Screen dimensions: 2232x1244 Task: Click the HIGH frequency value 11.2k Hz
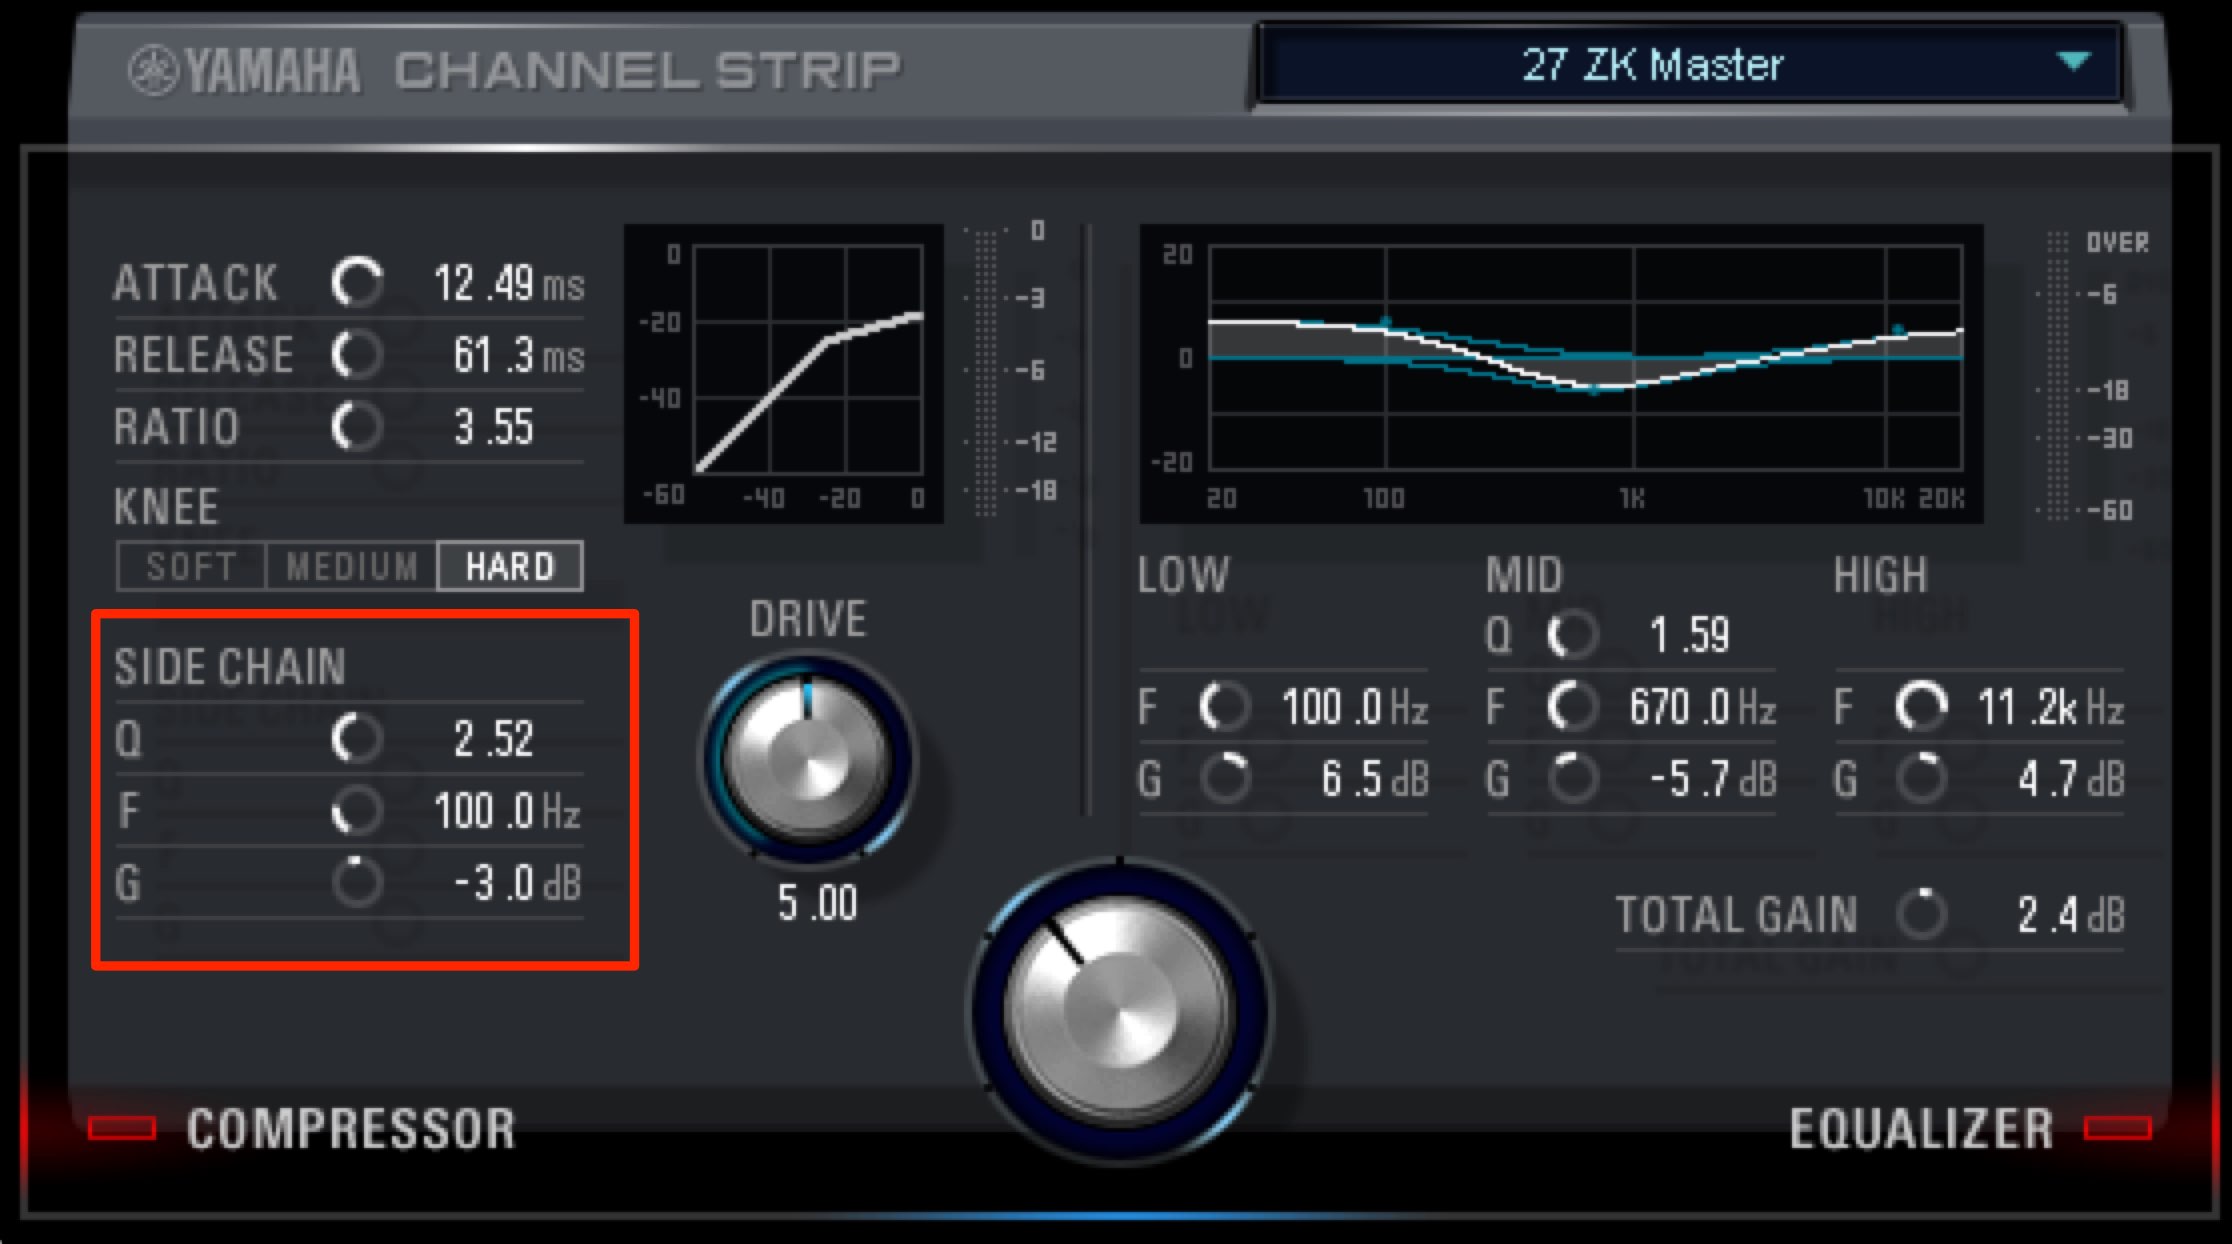[2051, 708]
